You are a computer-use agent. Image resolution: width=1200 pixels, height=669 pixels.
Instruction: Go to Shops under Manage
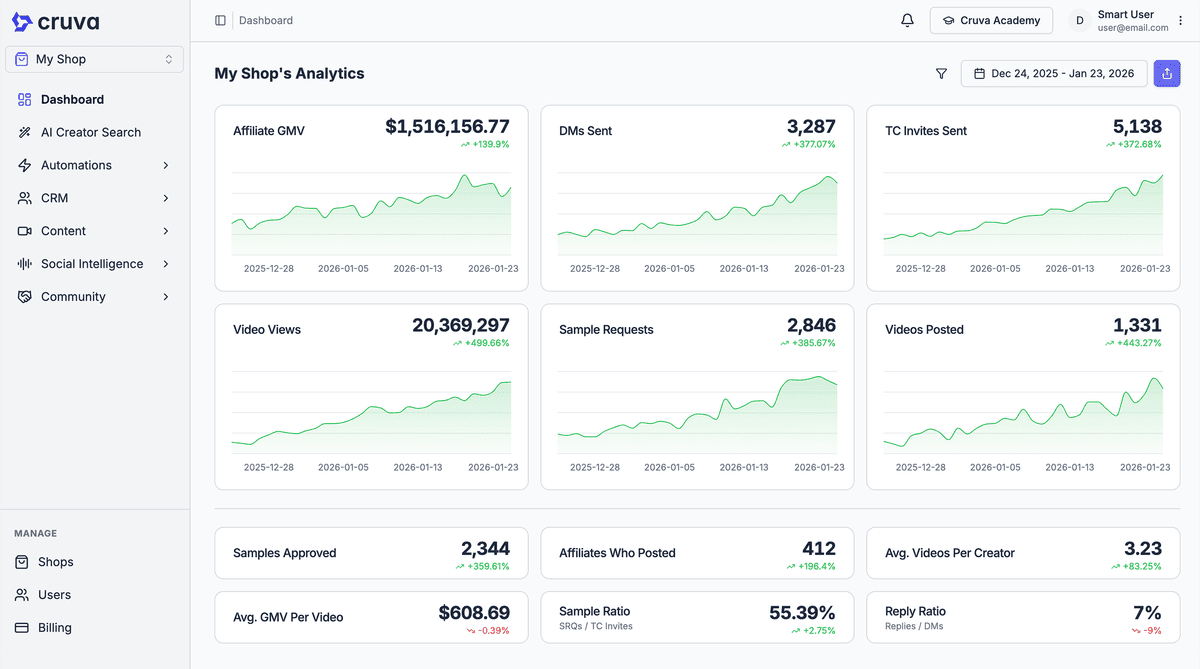pos(55,562)
